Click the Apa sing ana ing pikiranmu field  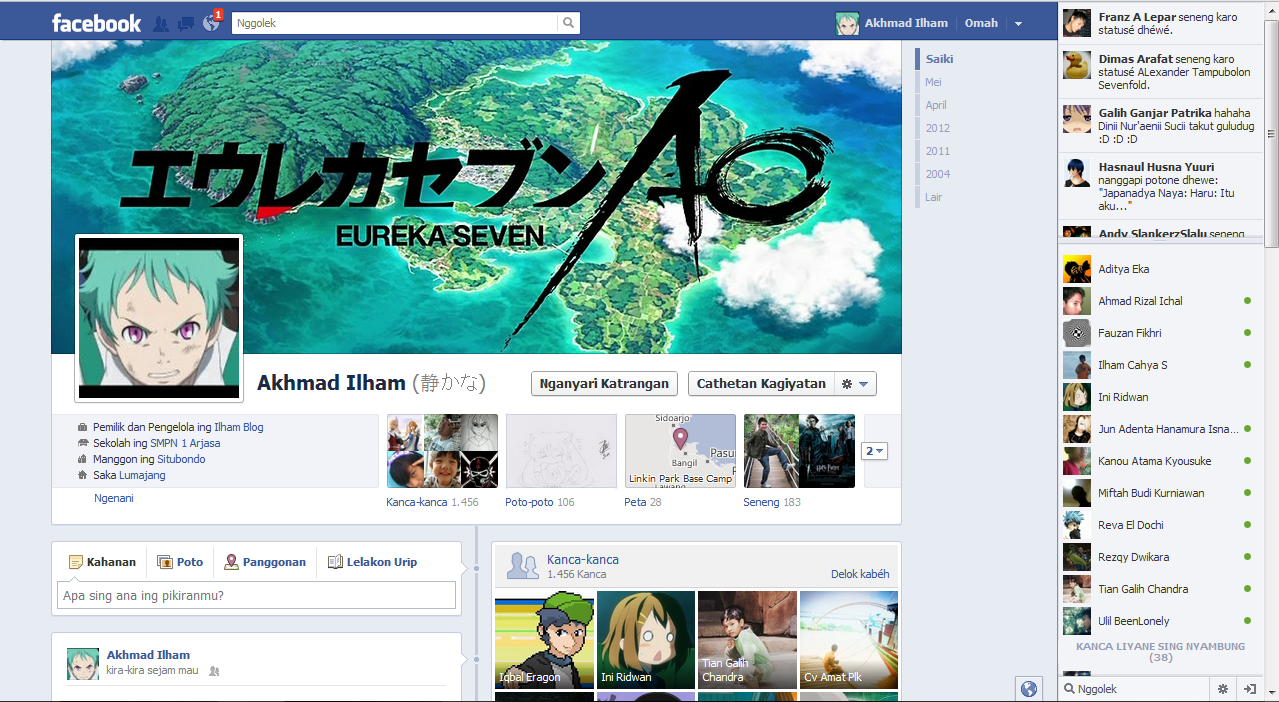(256, 595)
